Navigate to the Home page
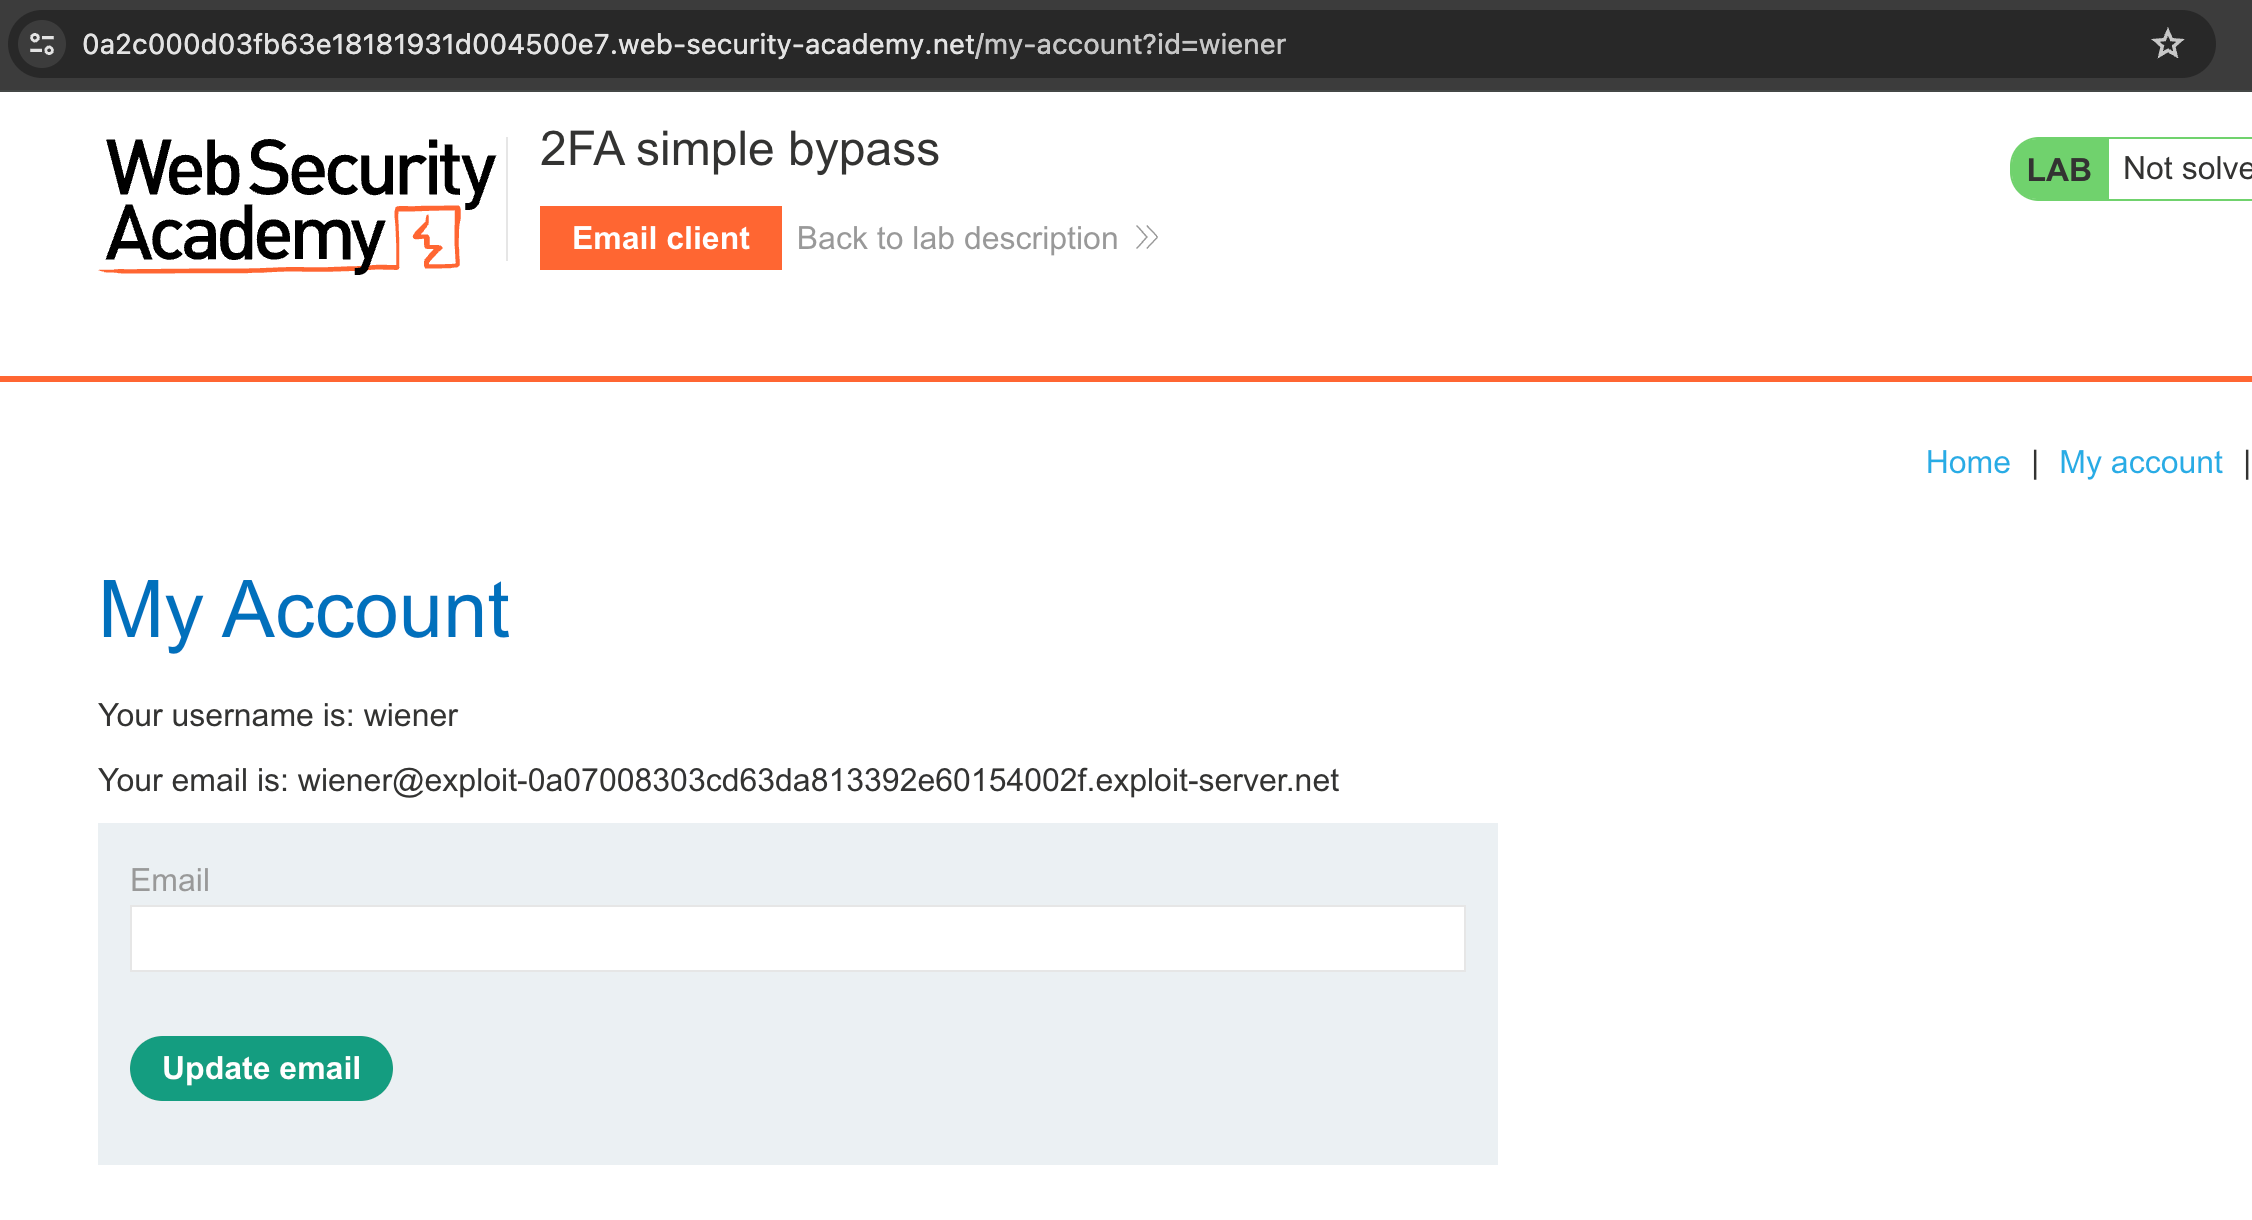Viewport: 2252px width, 1220px height. [1967, 462]
